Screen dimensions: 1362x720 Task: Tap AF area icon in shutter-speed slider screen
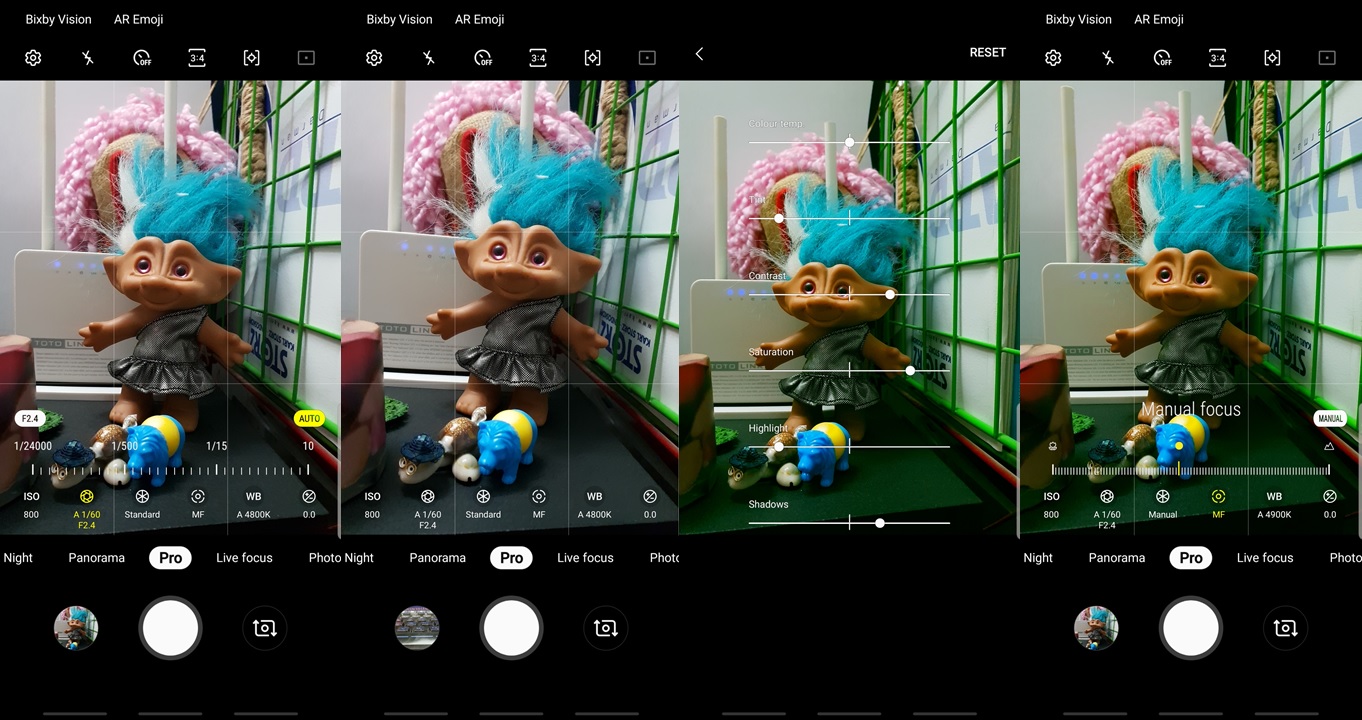tap(307, 58)
